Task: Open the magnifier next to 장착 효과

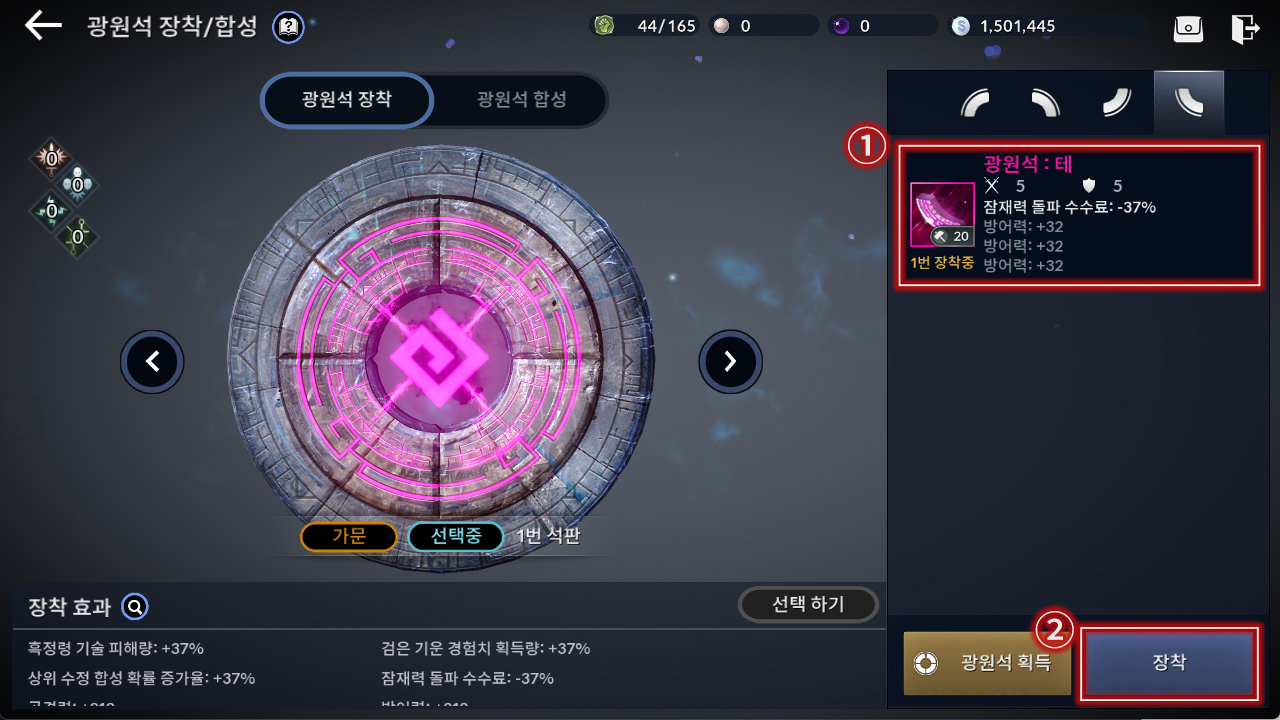Action: [135, 606]
